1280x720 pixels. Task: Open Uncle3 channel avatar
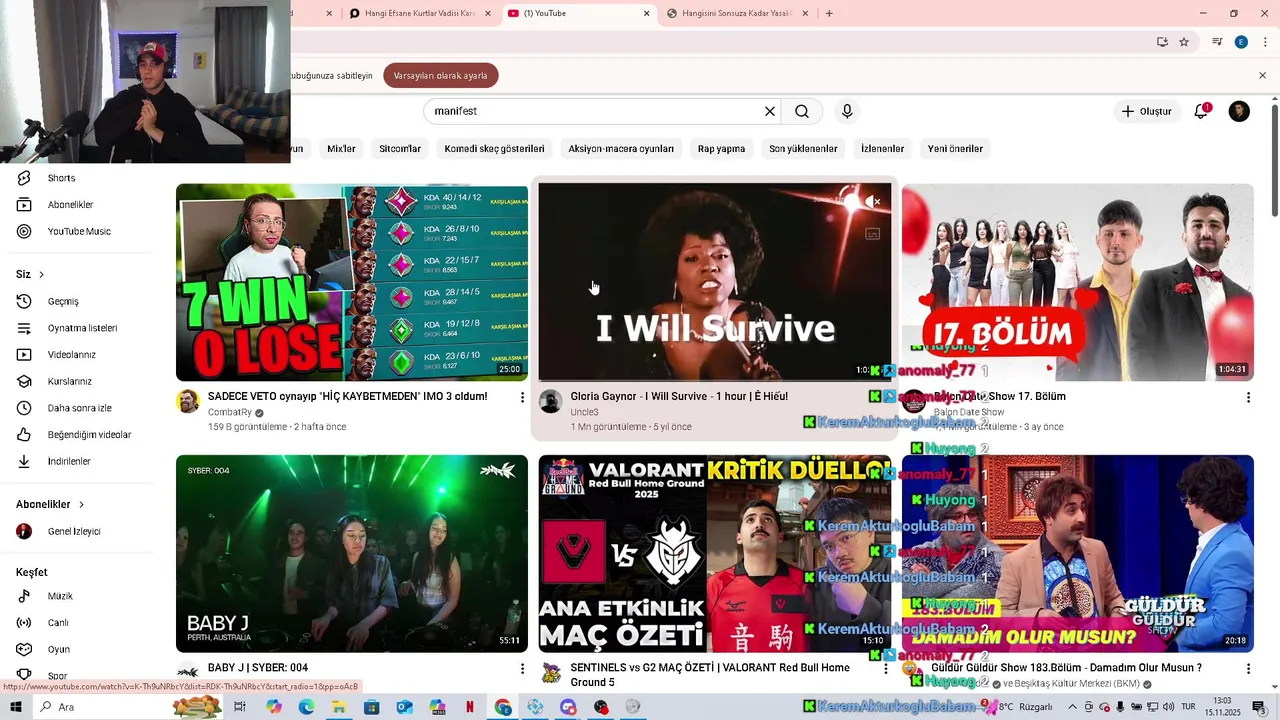pyautogui.click(x=550, y=402)
